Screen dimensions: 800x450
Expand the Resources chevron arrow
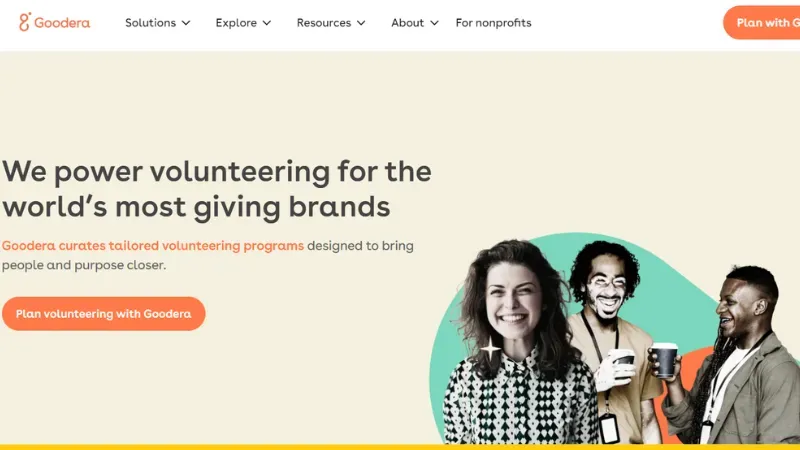(x=361, y=23)
